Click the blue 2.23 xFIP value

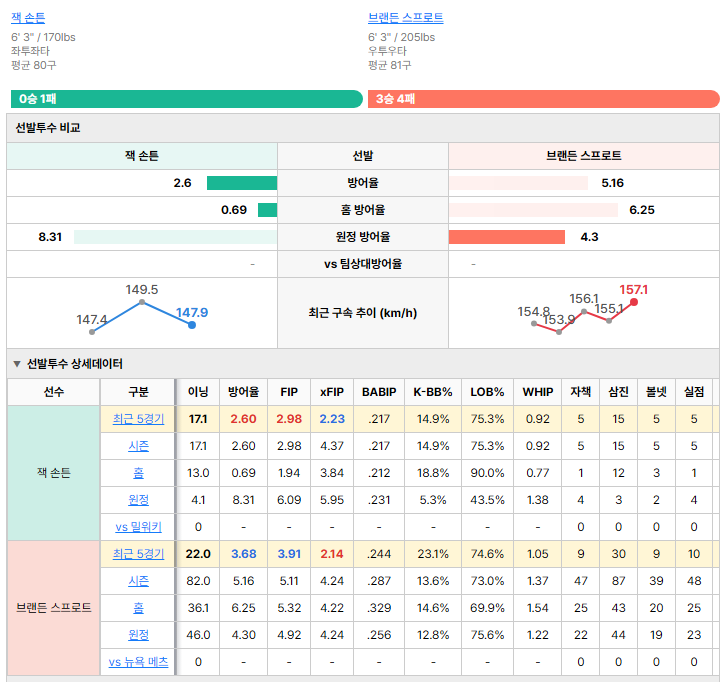[332, 419]
